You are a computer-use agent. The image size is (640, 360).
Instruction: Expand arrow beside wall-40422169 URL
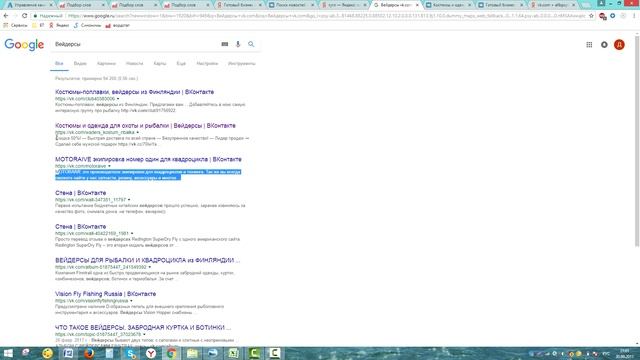[x=132, y=233]
